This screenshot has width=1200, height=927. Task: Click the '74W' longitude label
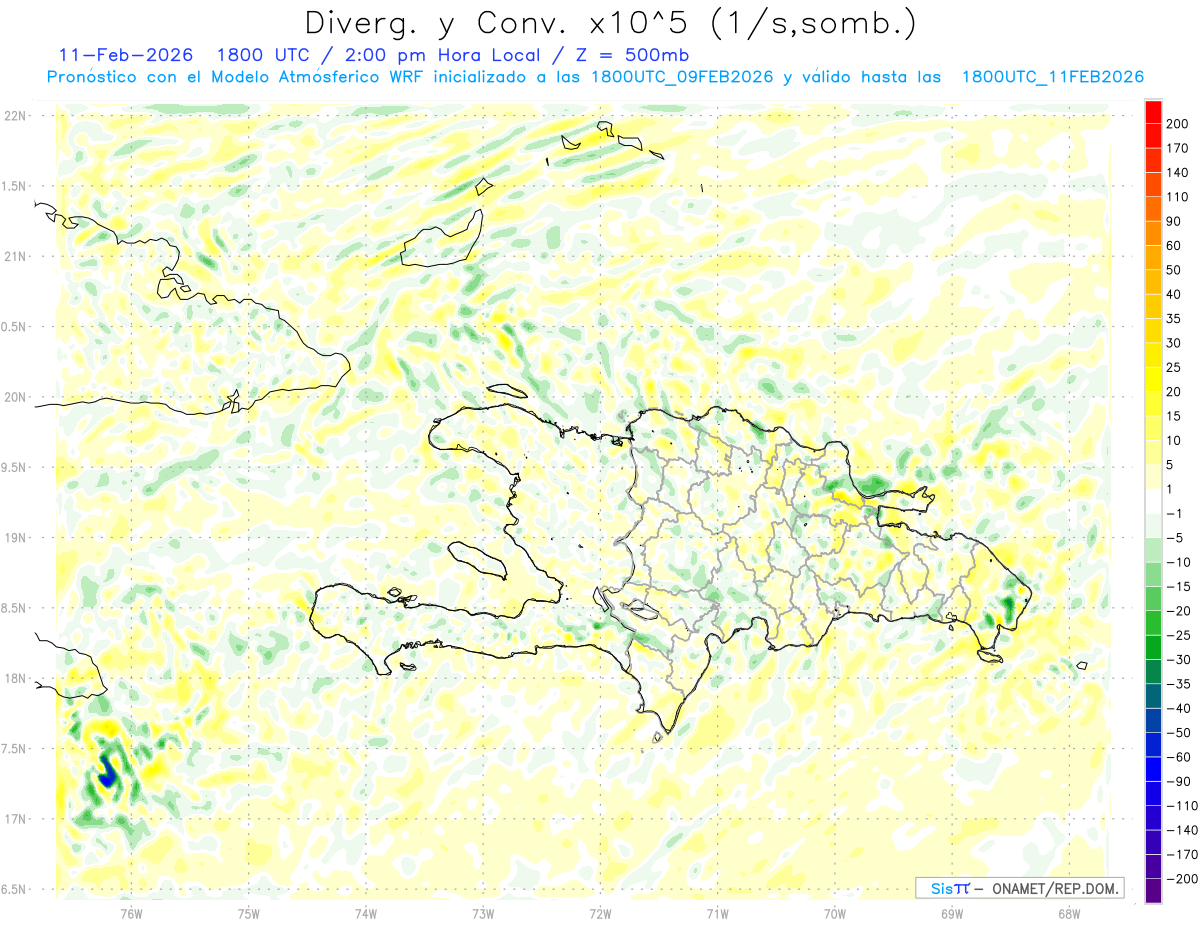click(366, 913)
